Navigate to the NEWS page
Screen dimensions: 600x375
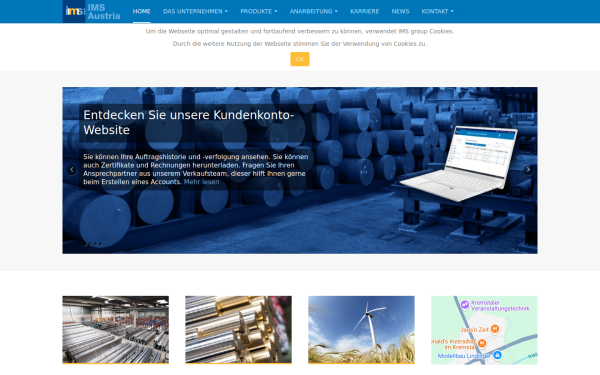[x=400, y=11]
